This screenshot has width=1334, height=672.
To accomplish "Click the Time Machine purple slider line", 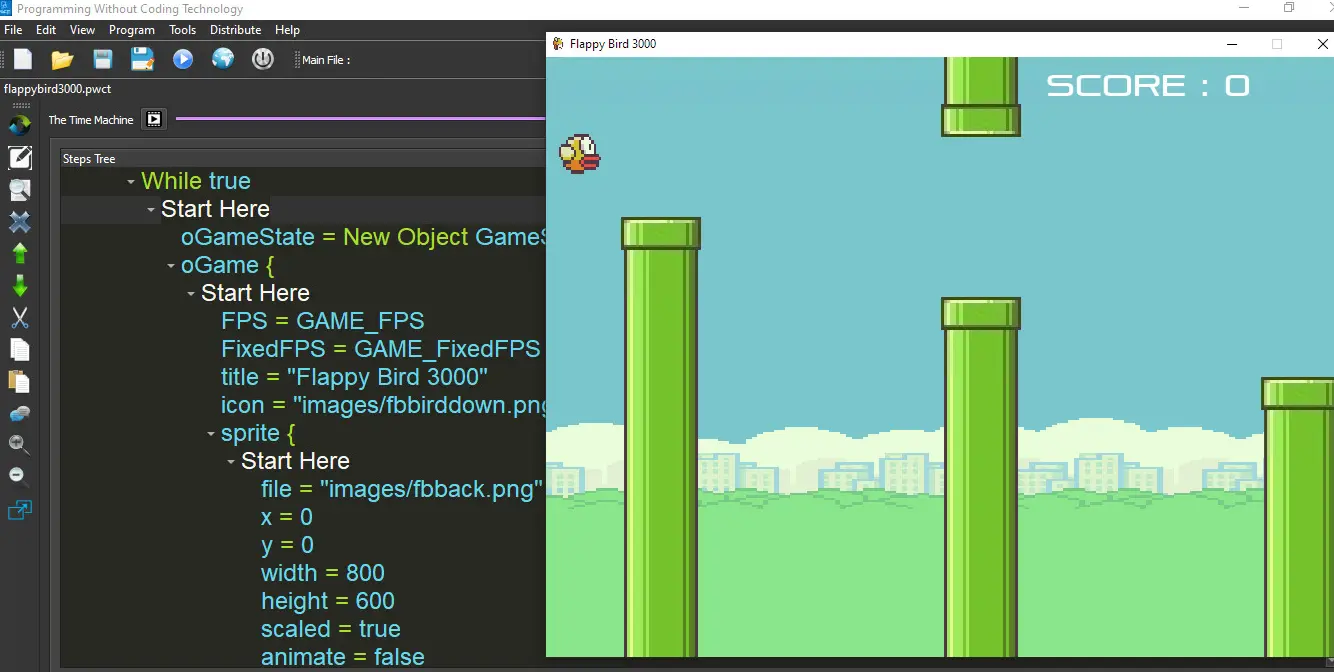I will 360,119.
